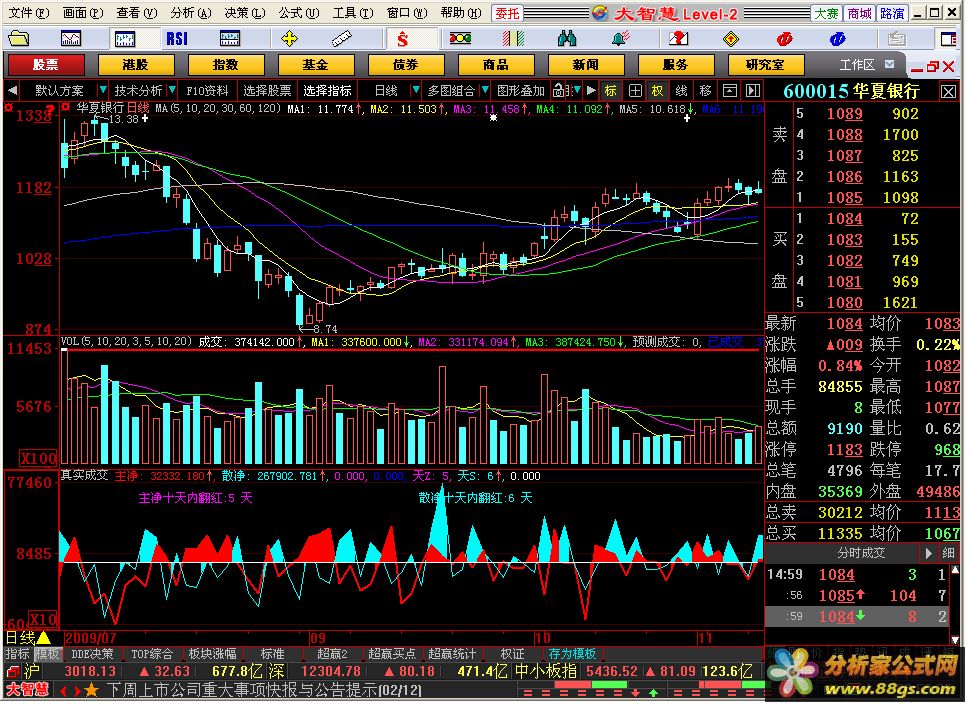Select the yellow crosshair move icon

pyautogui.click(x=289, y=39)
